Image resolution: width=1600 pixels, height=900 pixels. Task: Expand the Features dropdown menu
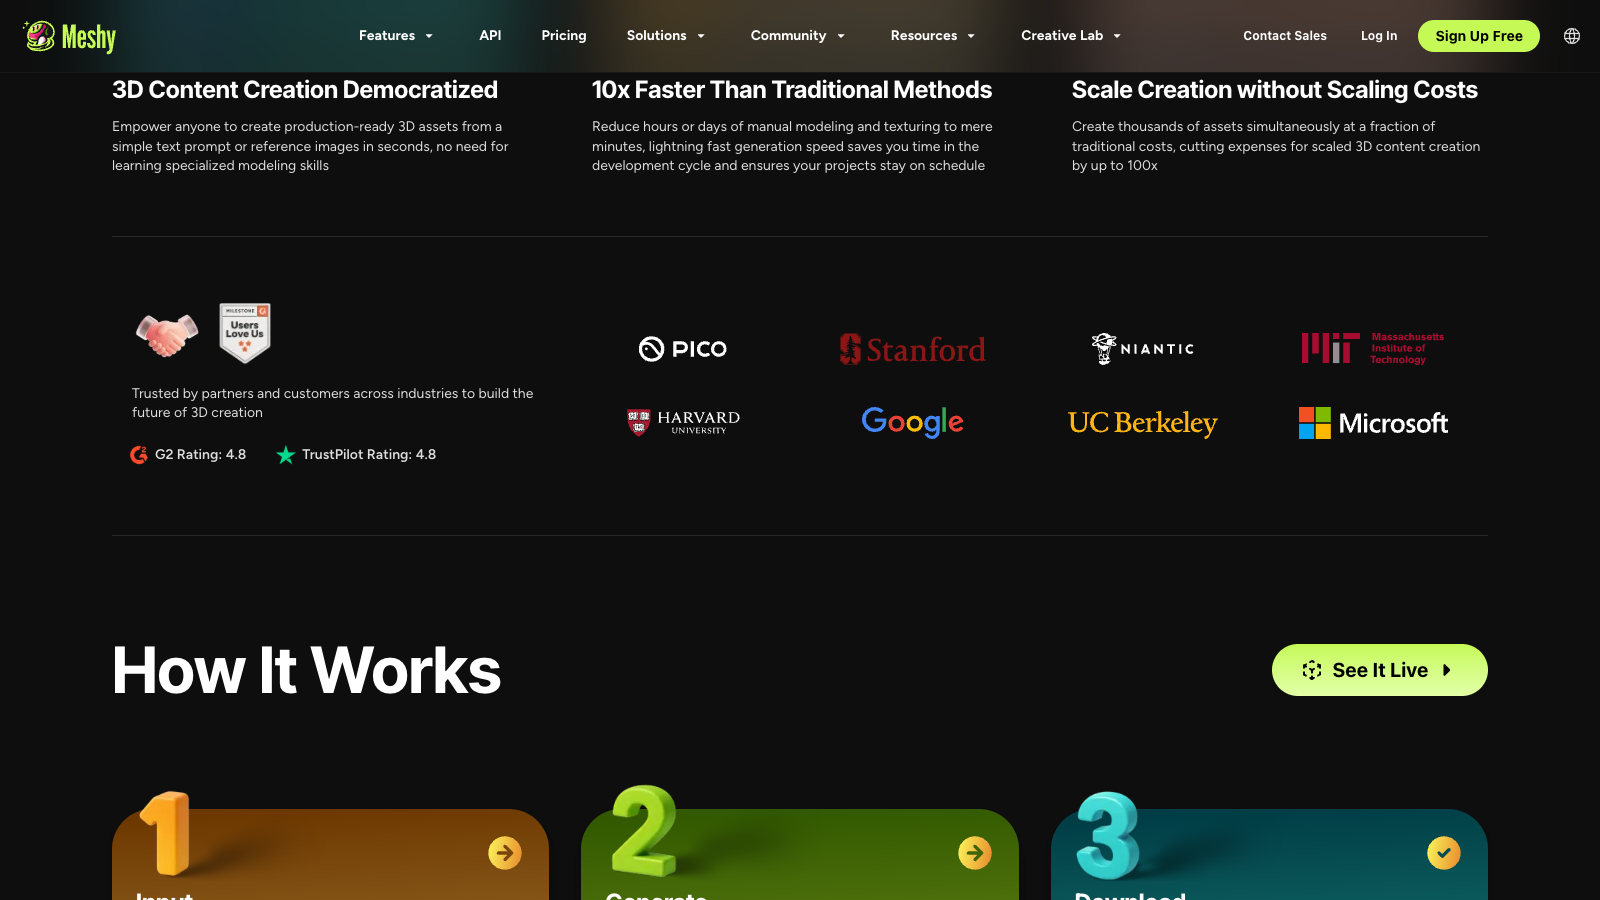(396, 36)
